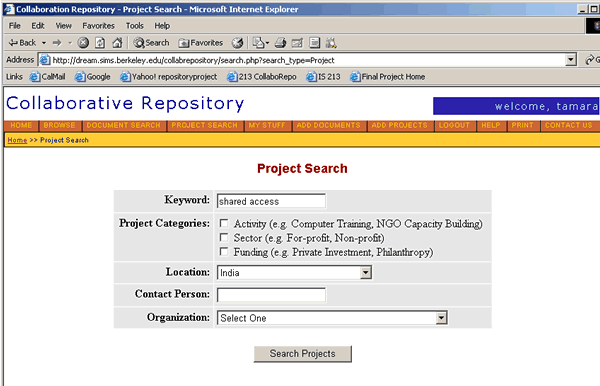This screenshot has height=386, width=600.
Task: Open the Favorites menu
Action: (x=98, y=26)
